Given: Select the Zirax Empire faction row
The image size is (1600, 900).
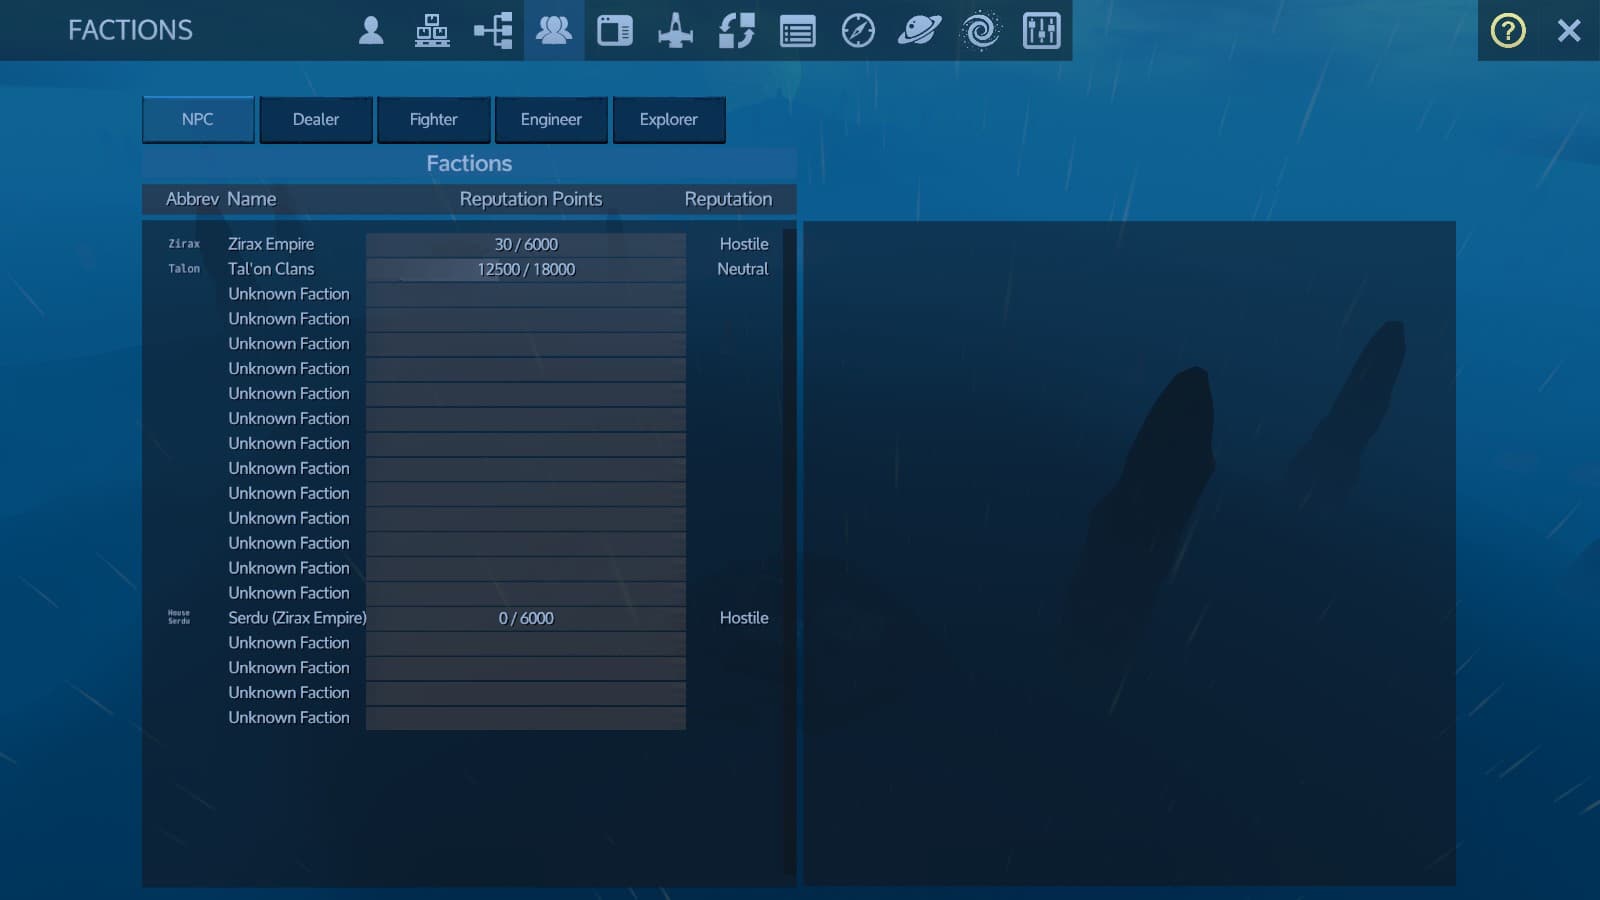Looking at the screenshot, I should click(468, 244).
